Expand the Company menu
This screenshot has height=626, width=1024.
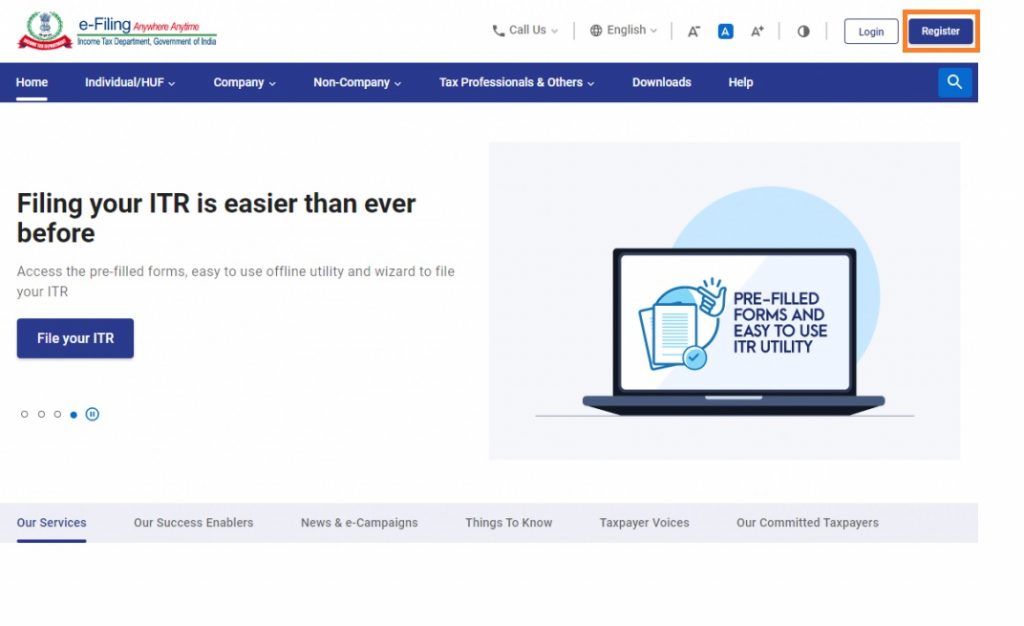tap(244, 83)
